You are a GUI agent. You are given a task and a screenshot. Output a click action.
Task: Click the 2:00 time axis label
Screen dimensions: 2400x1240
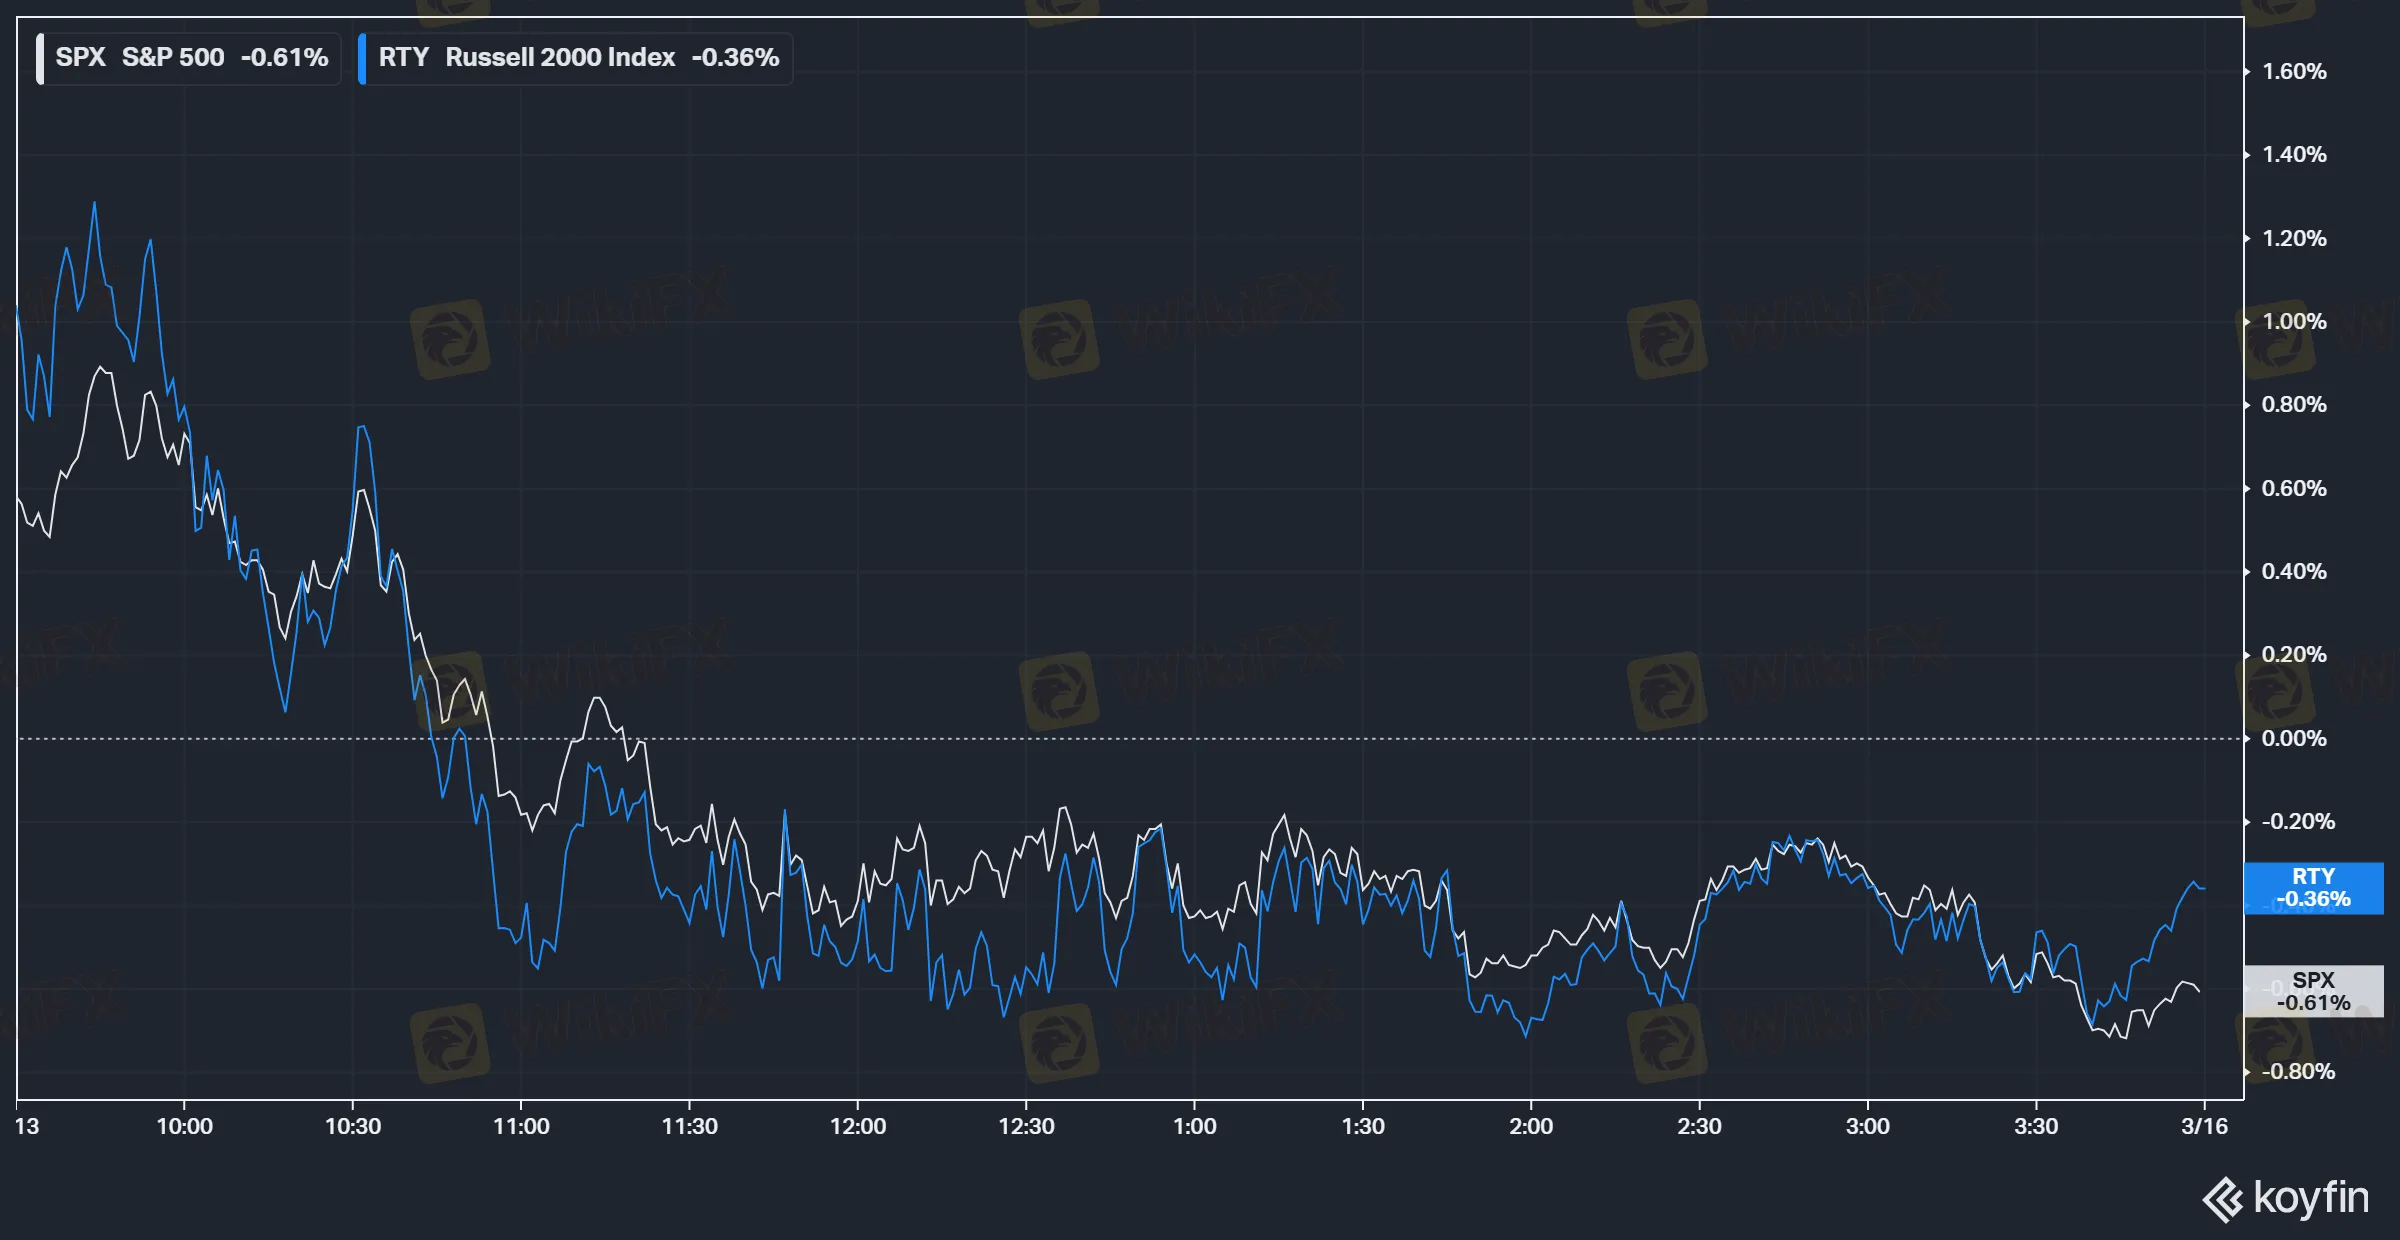tap(1530, 1126)
